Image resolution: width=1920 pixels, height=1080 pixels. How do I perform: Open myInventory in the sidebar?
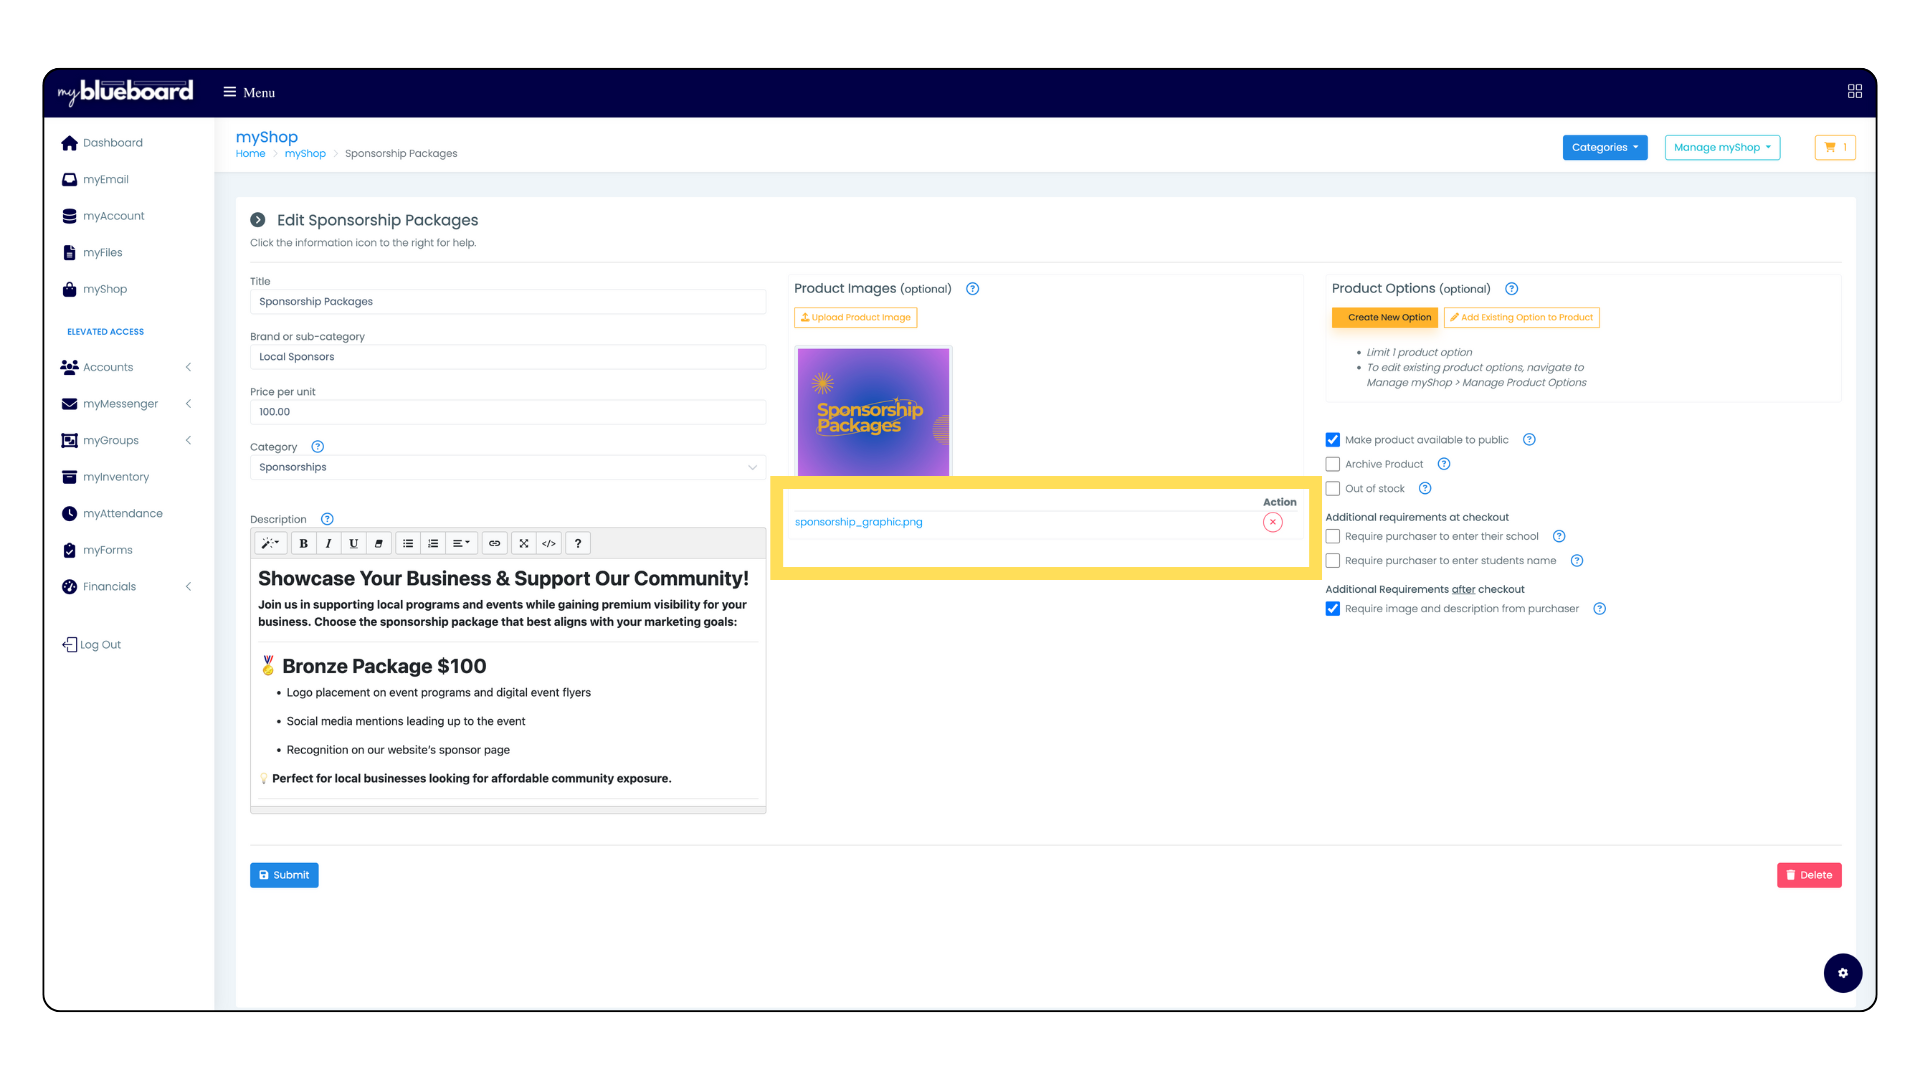coord(115,477)
